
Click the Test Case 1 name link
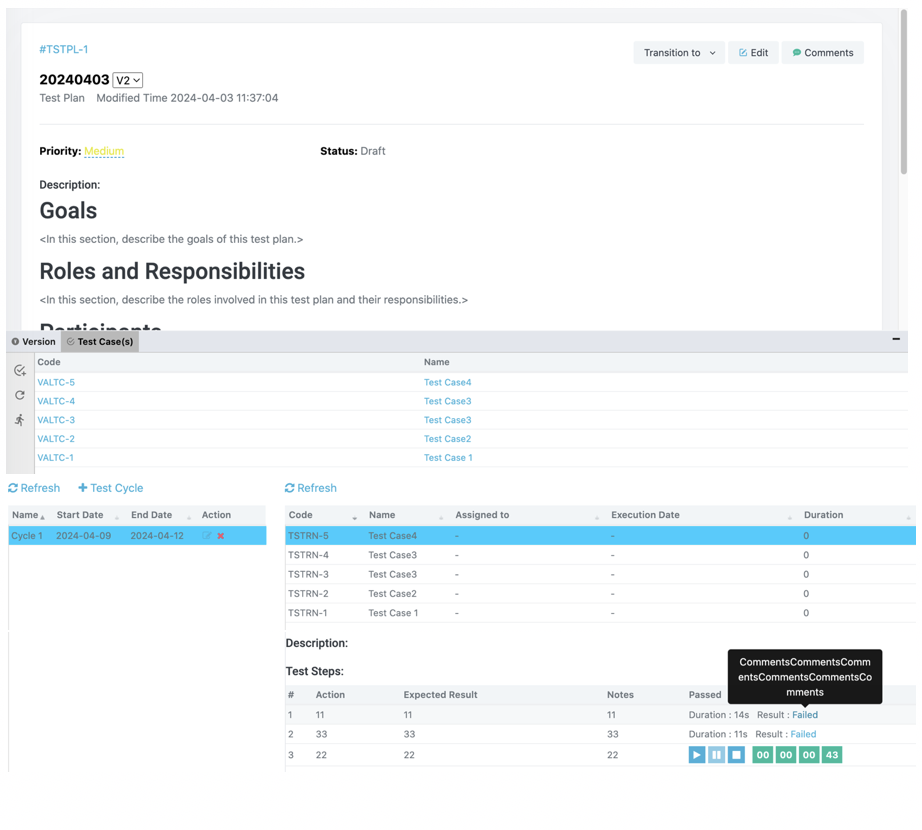(448, 457)
